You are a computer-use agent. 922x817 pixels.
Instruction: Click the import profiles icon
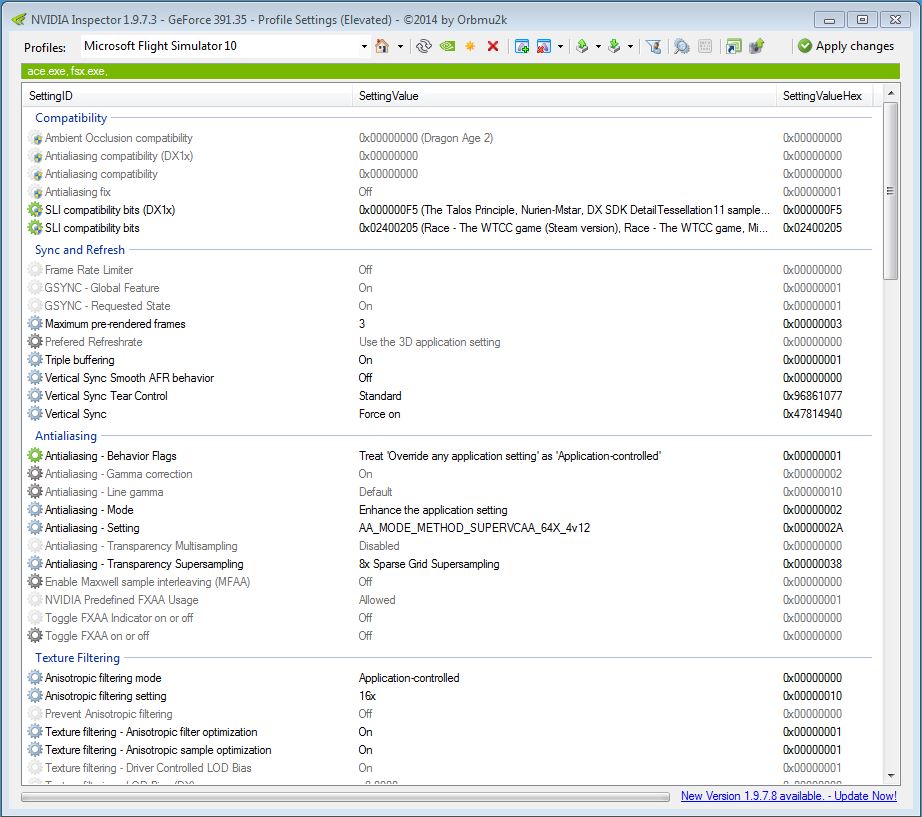pos(614,46)
